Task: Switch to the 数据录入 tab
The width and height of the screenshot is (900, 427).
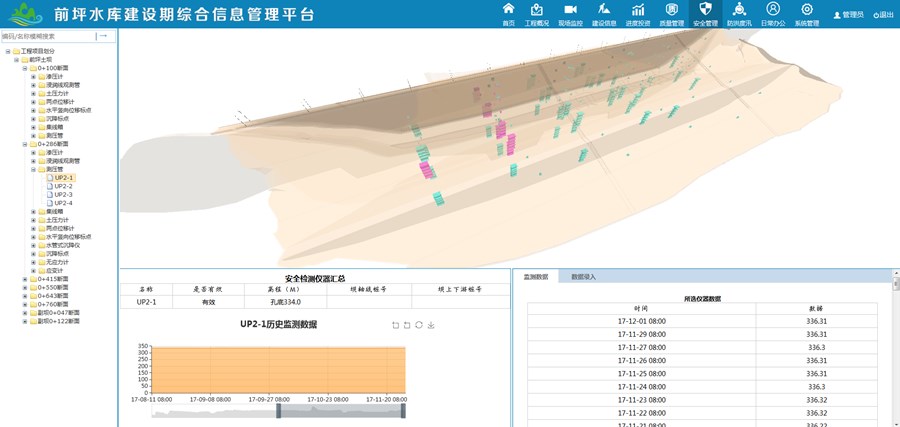Action: [x=584, y=276]
